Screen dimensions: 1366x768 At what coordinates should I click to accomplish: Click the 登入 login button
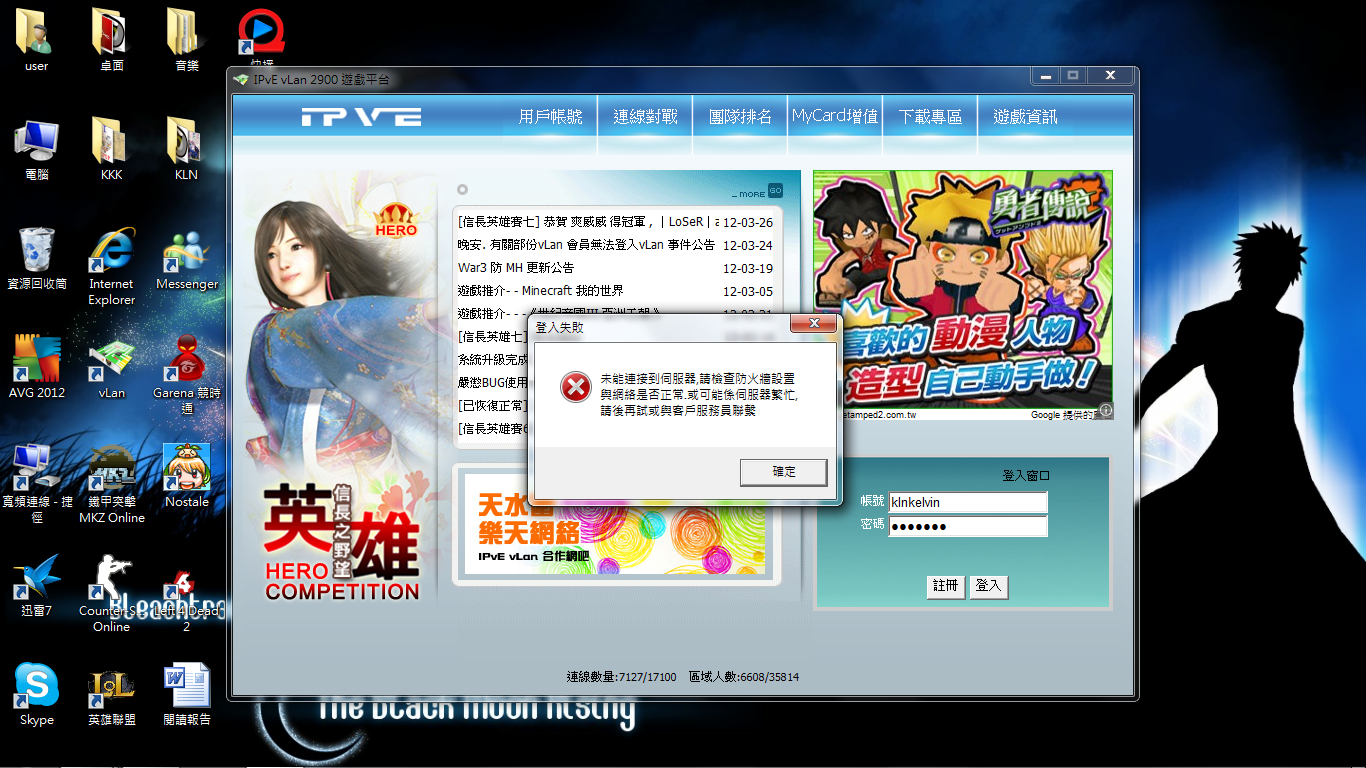click(988, 586)
